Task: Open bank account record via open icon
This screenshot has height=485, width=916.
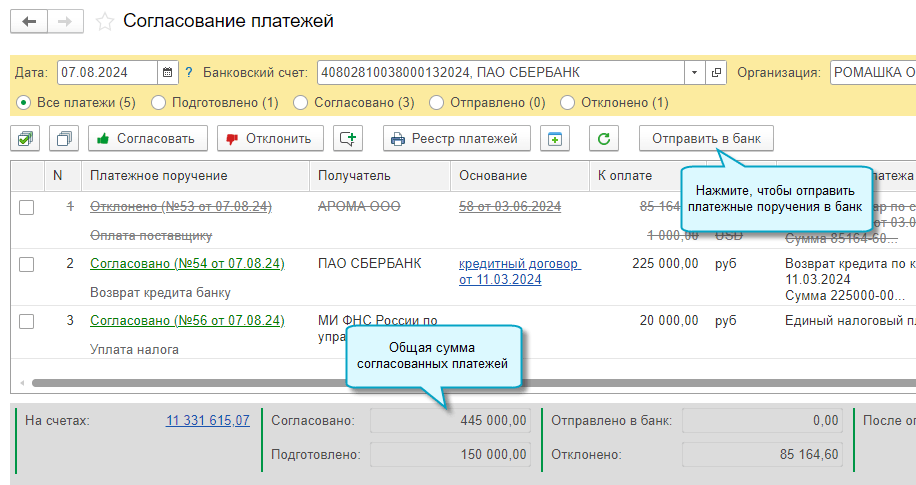Action: click(716, 72)
